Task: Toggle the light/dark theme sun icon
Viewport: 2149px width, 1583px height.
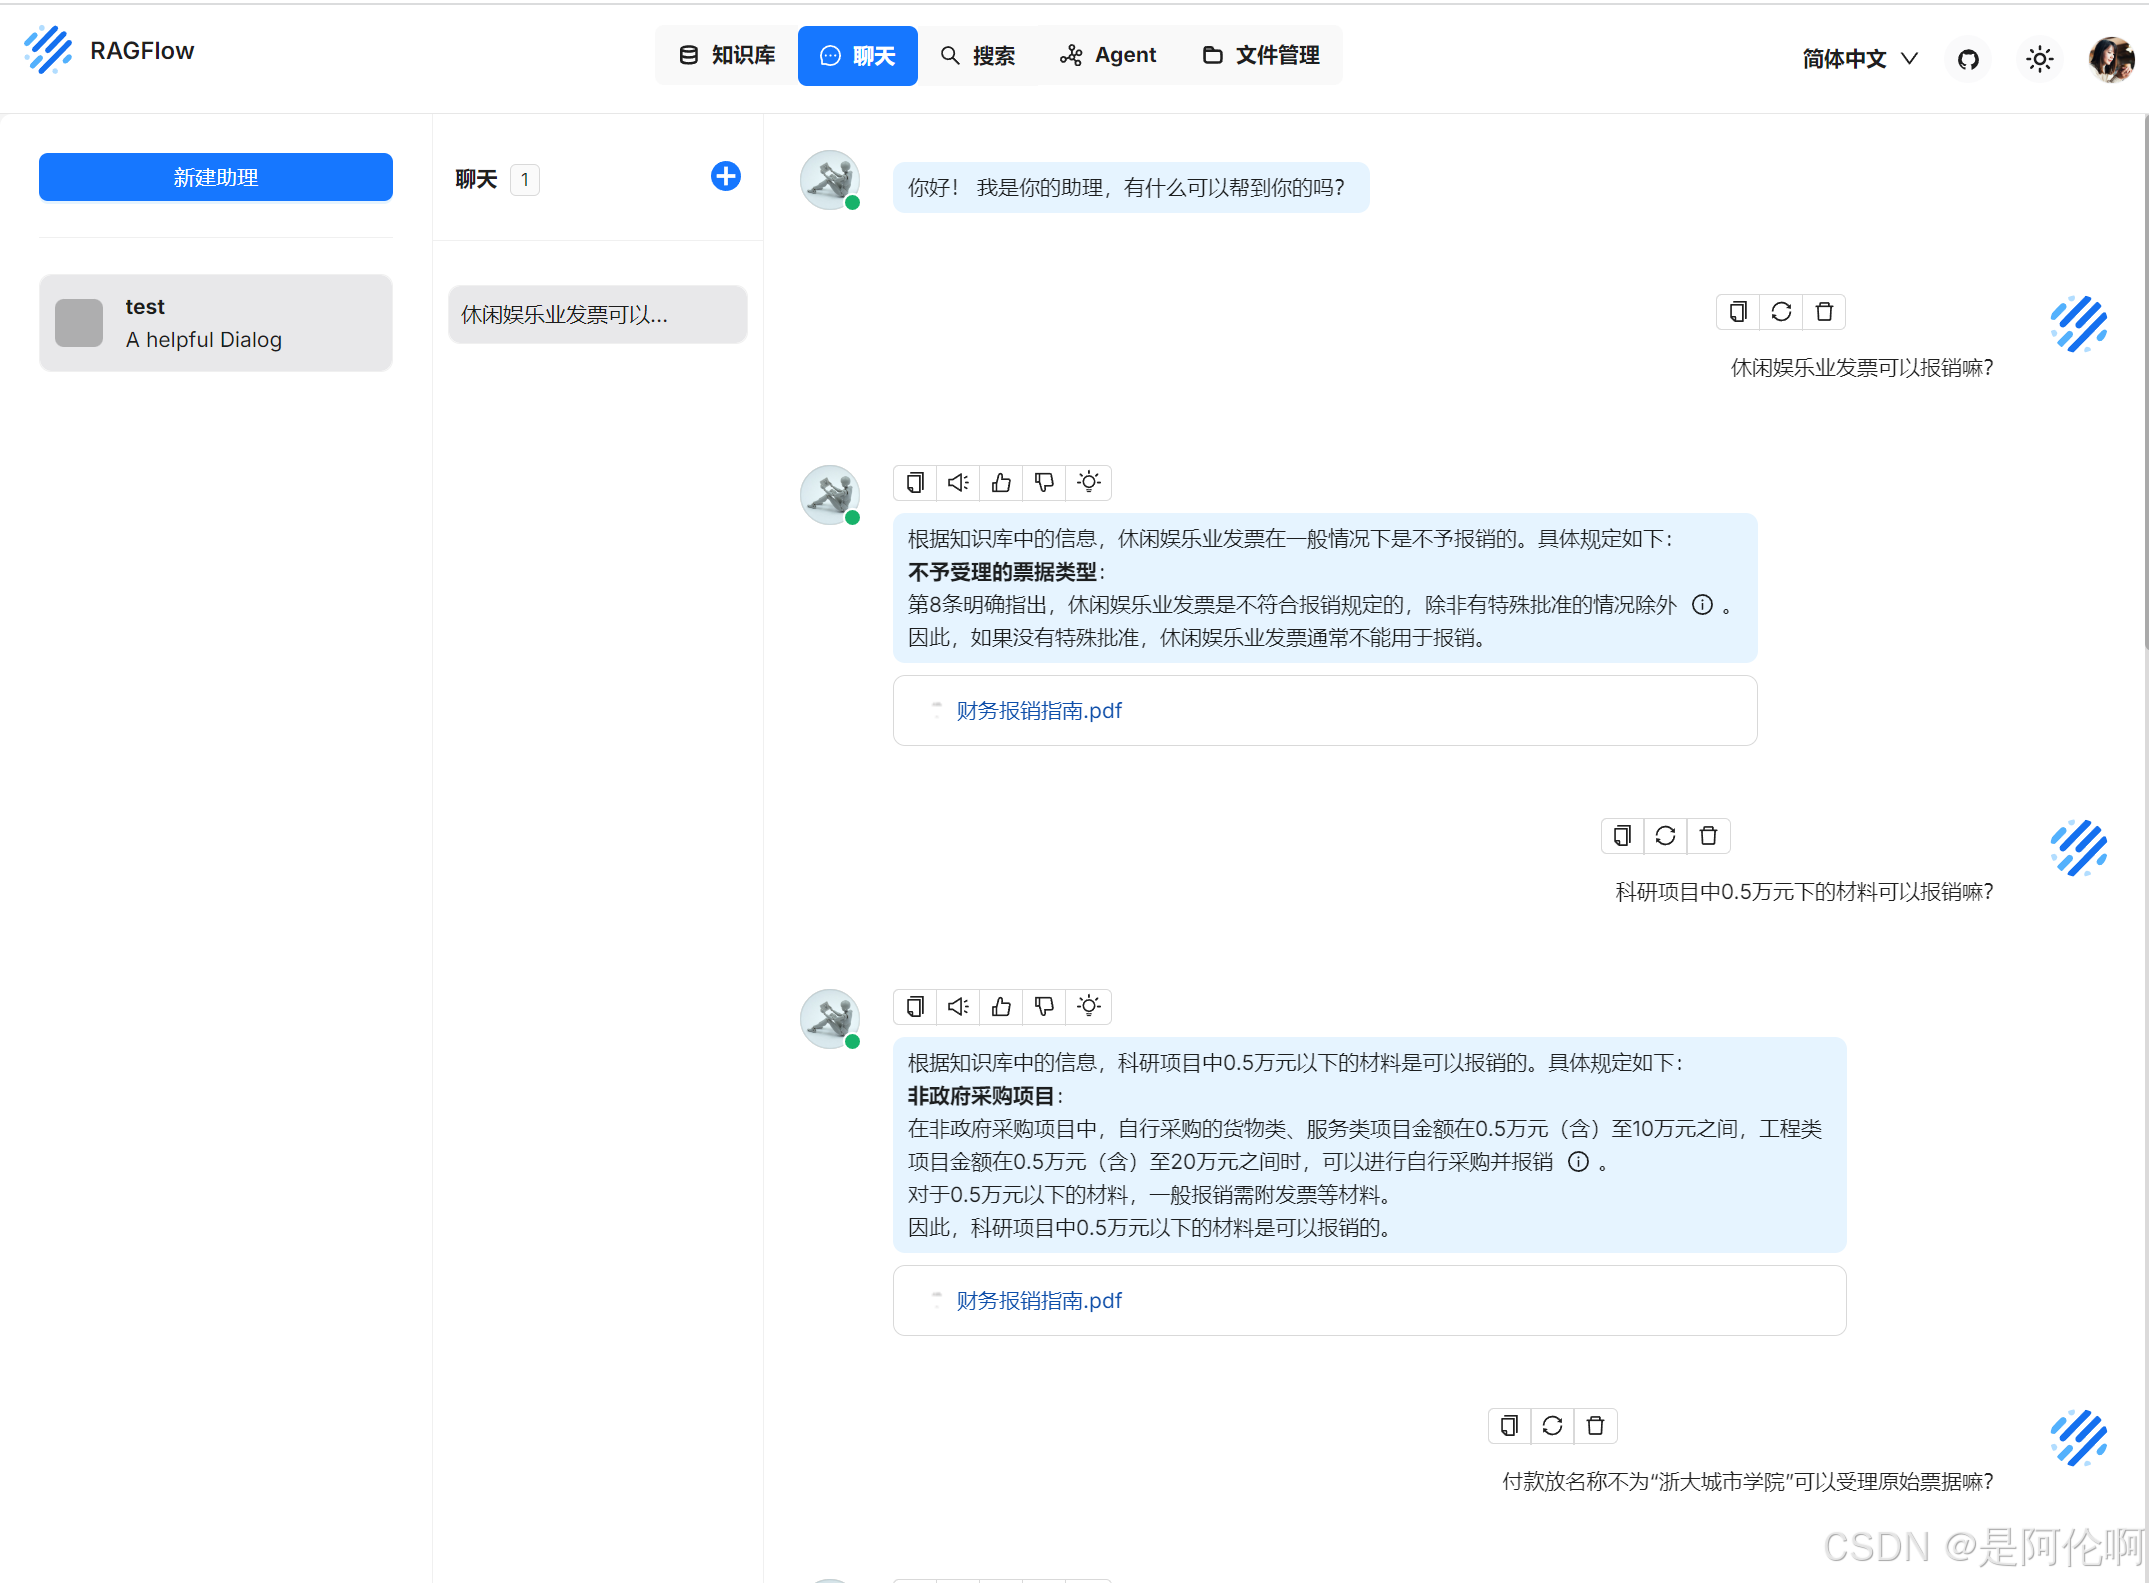Action: 2039,59
